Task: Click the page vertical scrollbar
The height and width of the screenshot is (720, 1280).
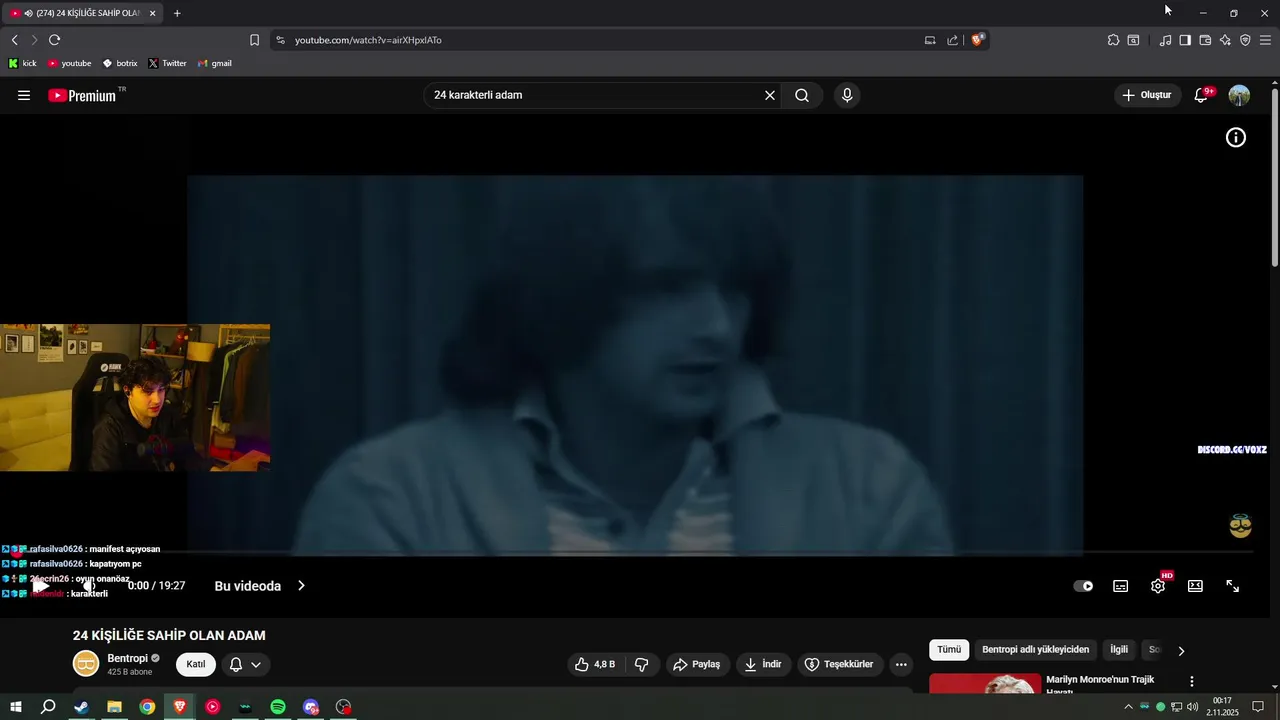Action: (x=1274, y=180)
